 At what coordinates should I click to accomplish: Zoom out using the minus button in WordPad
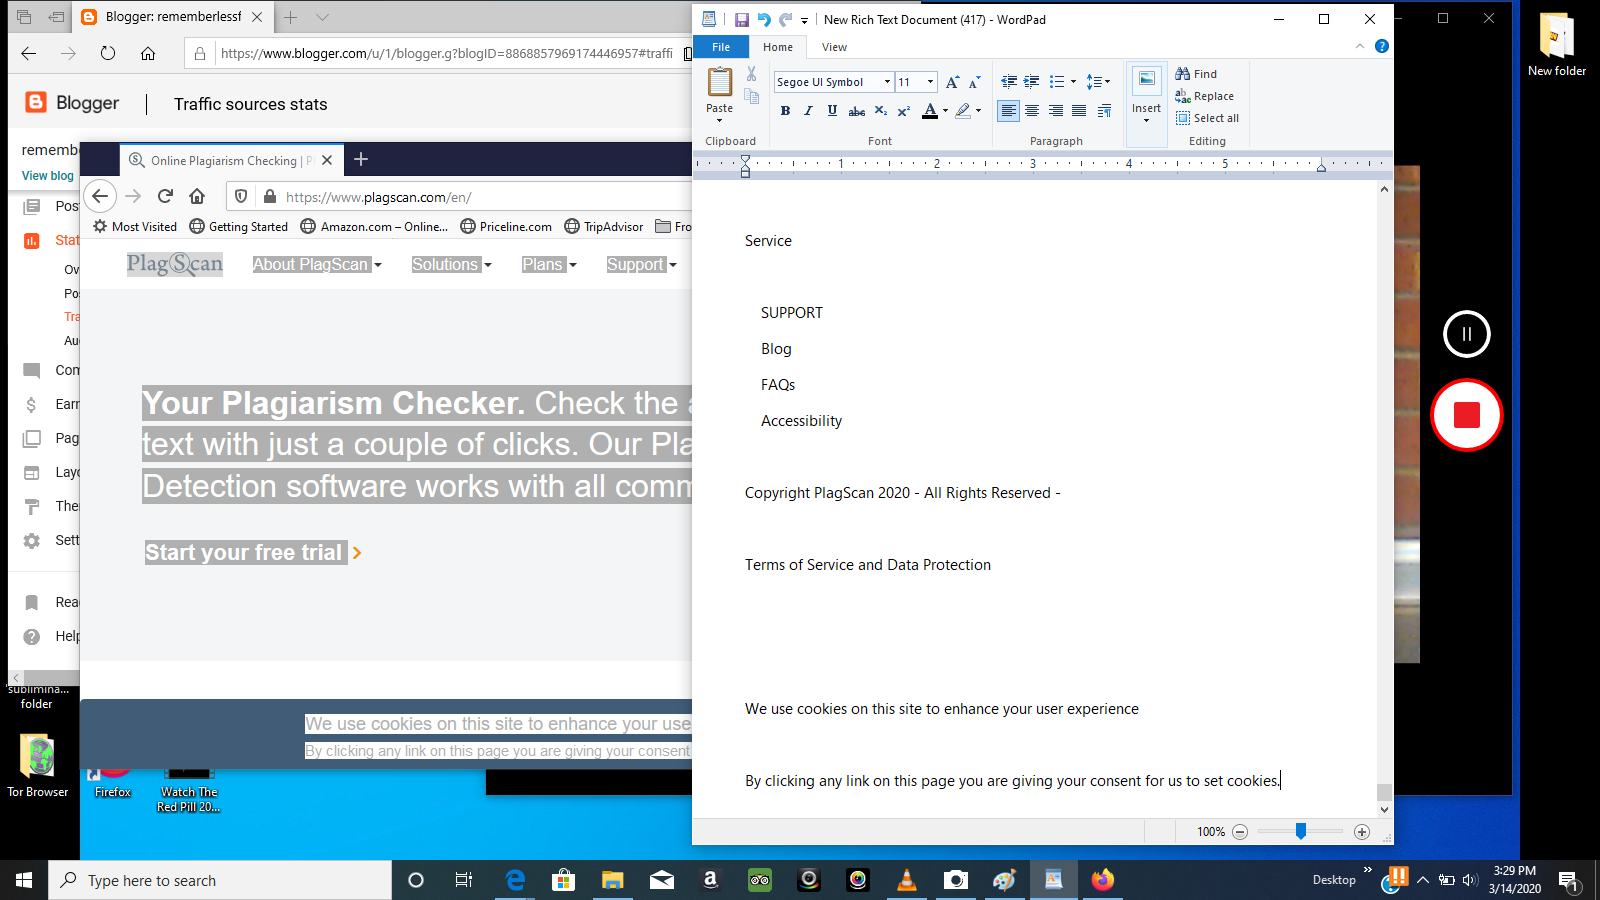pos(1240,832)
